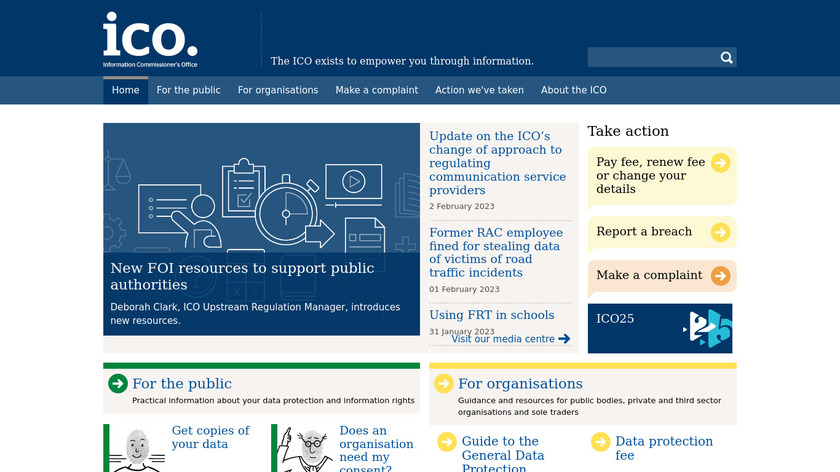Open Get copies of your data link
The height and width of the screenshot is (472, 840).
(x=211, y=437)
